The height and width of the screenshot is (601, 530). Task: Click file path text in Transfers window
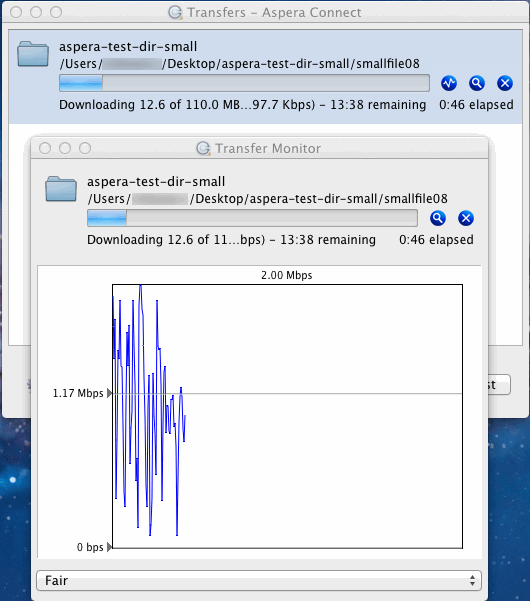[239, 64]
